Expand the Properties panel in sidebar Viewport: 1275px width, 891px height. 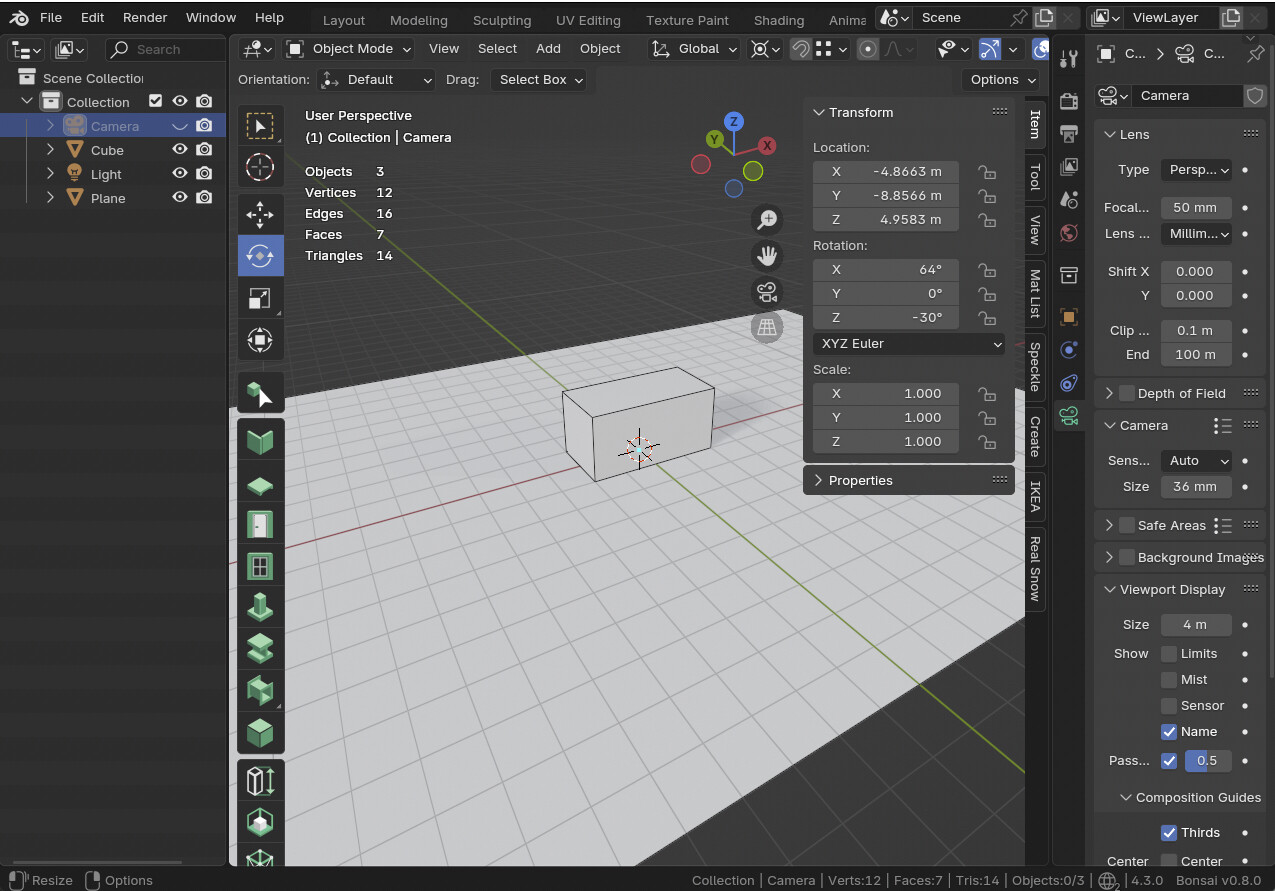click(909, 481)
